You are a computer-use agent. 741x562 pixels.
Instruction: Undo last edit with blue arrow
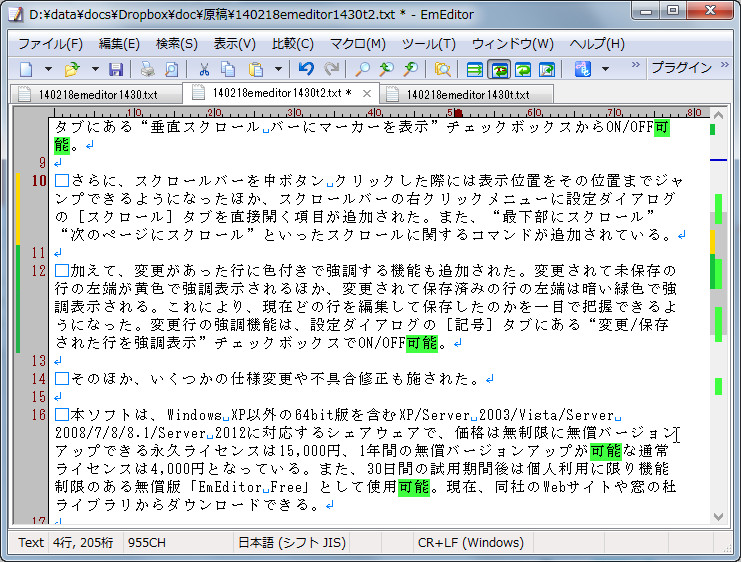click(306, 69)
